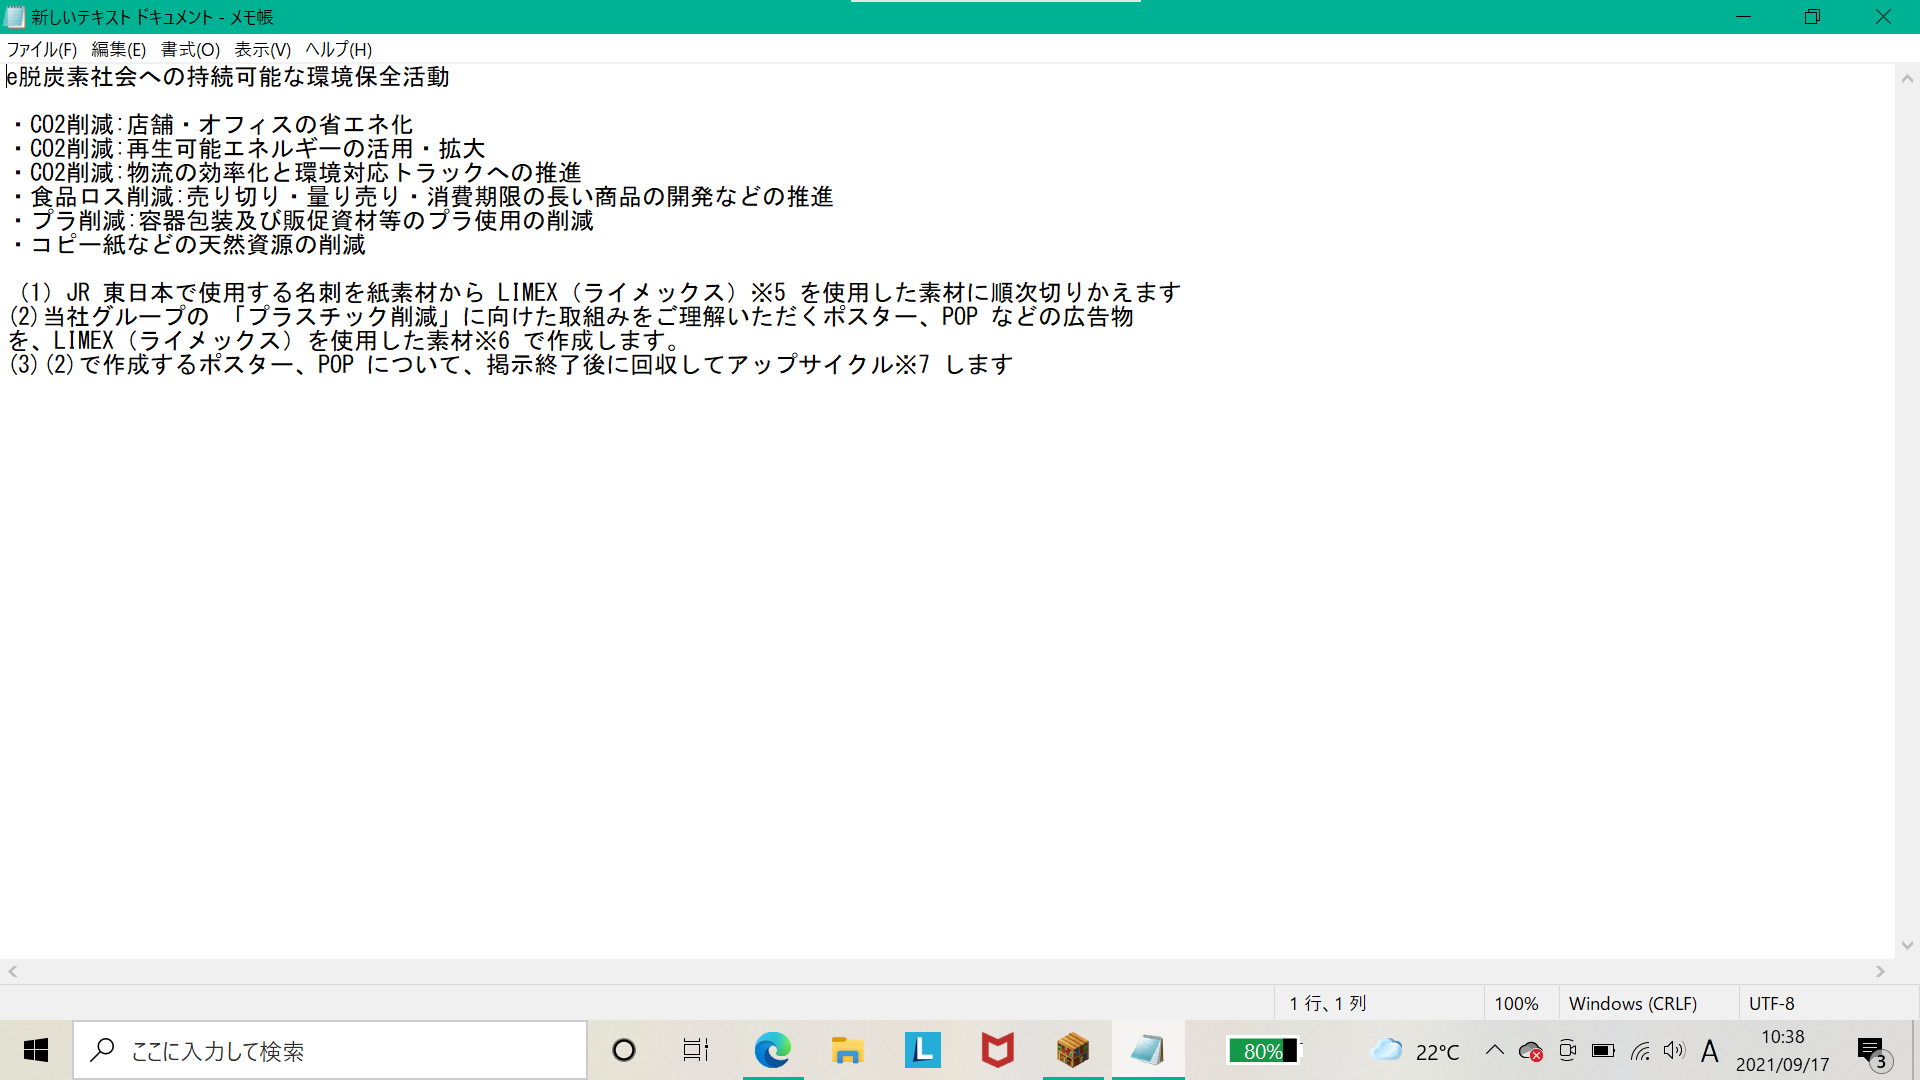Click the 100% zoom status entry
This screenshot has width=1920, height=1080.
pyautogui.click(x=1516, y=1003)
